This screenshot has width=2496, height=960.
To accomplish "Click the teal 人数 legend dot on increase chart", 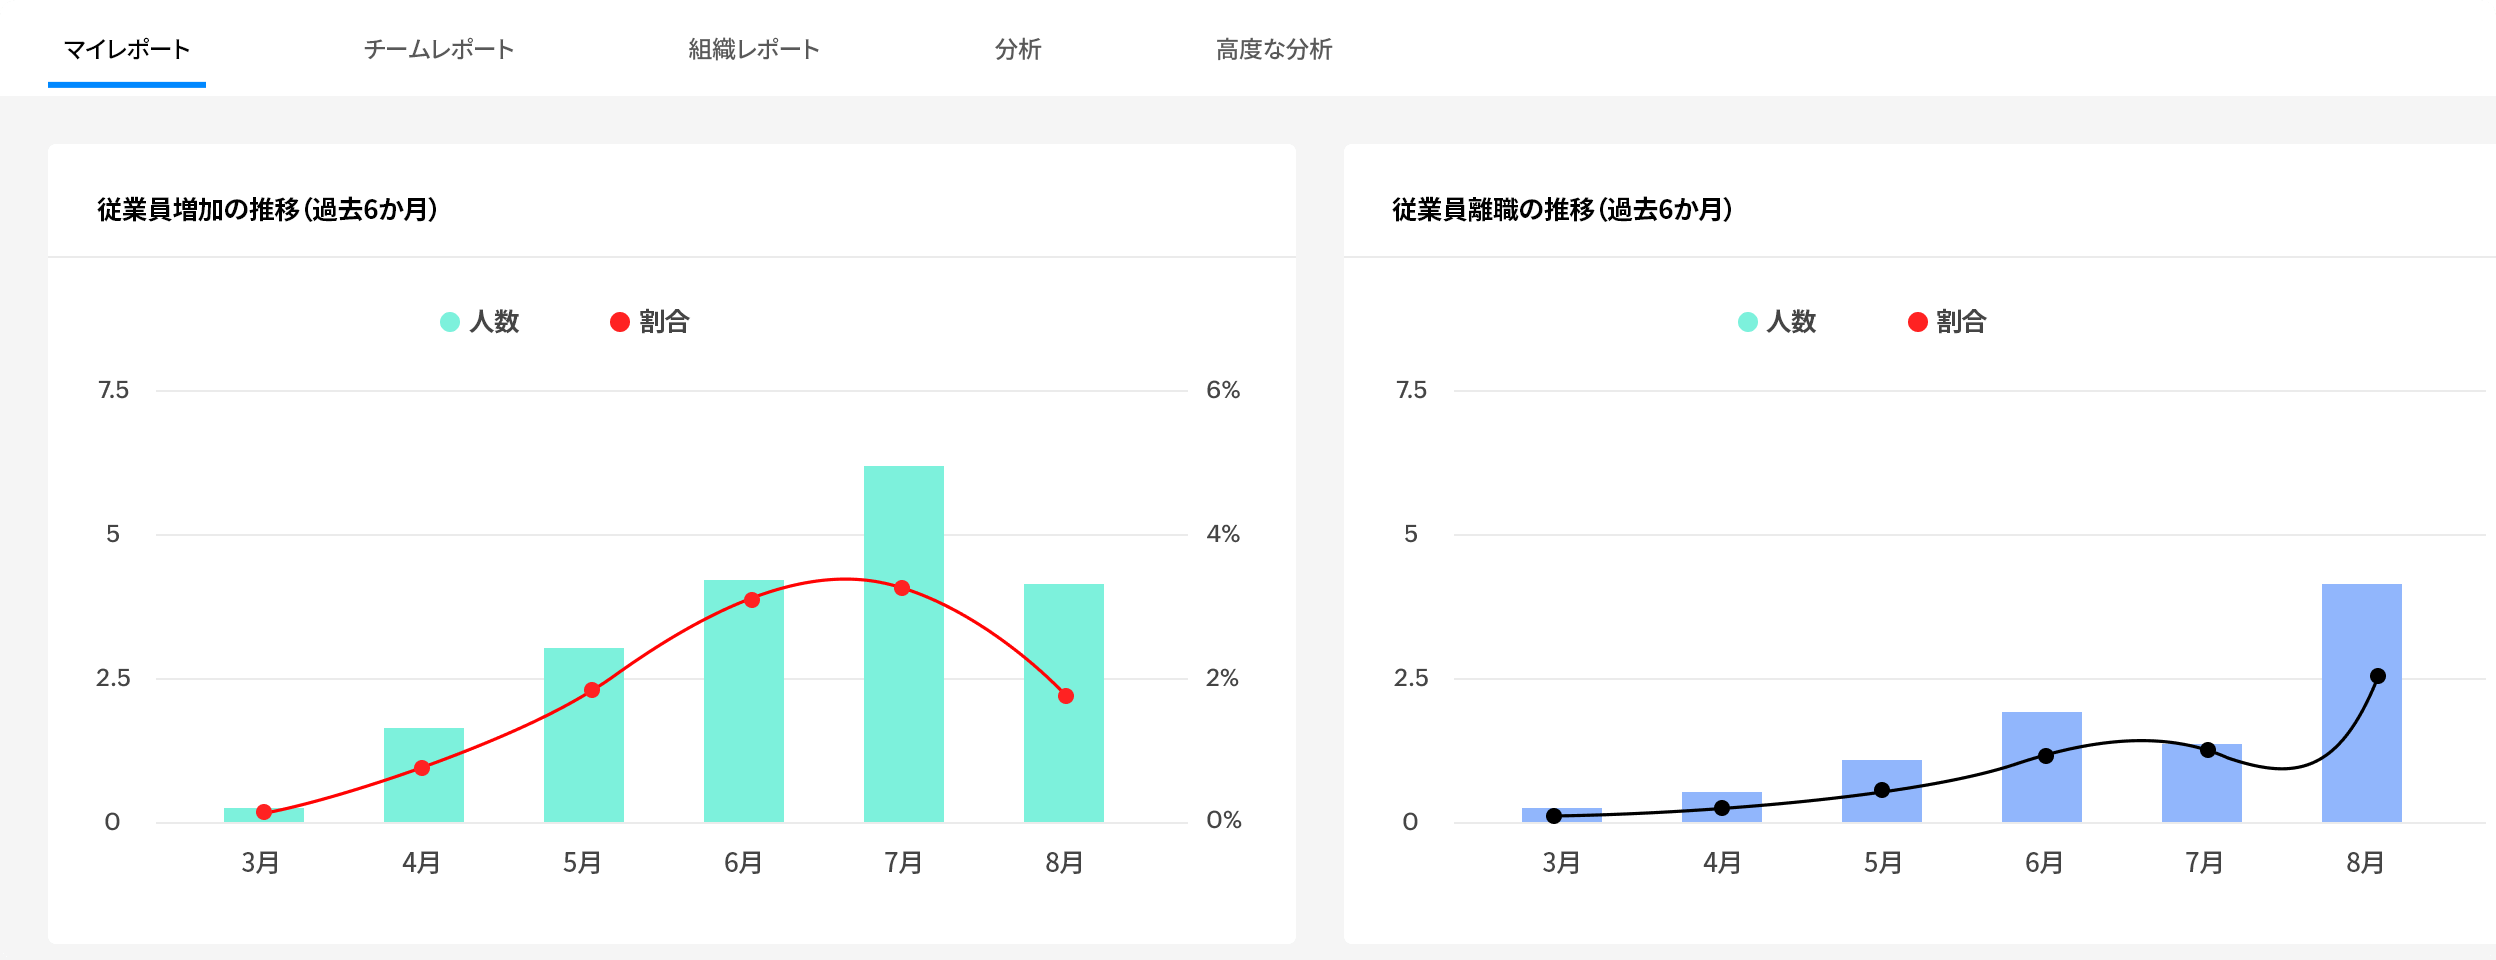I will [x=449, y=322].
